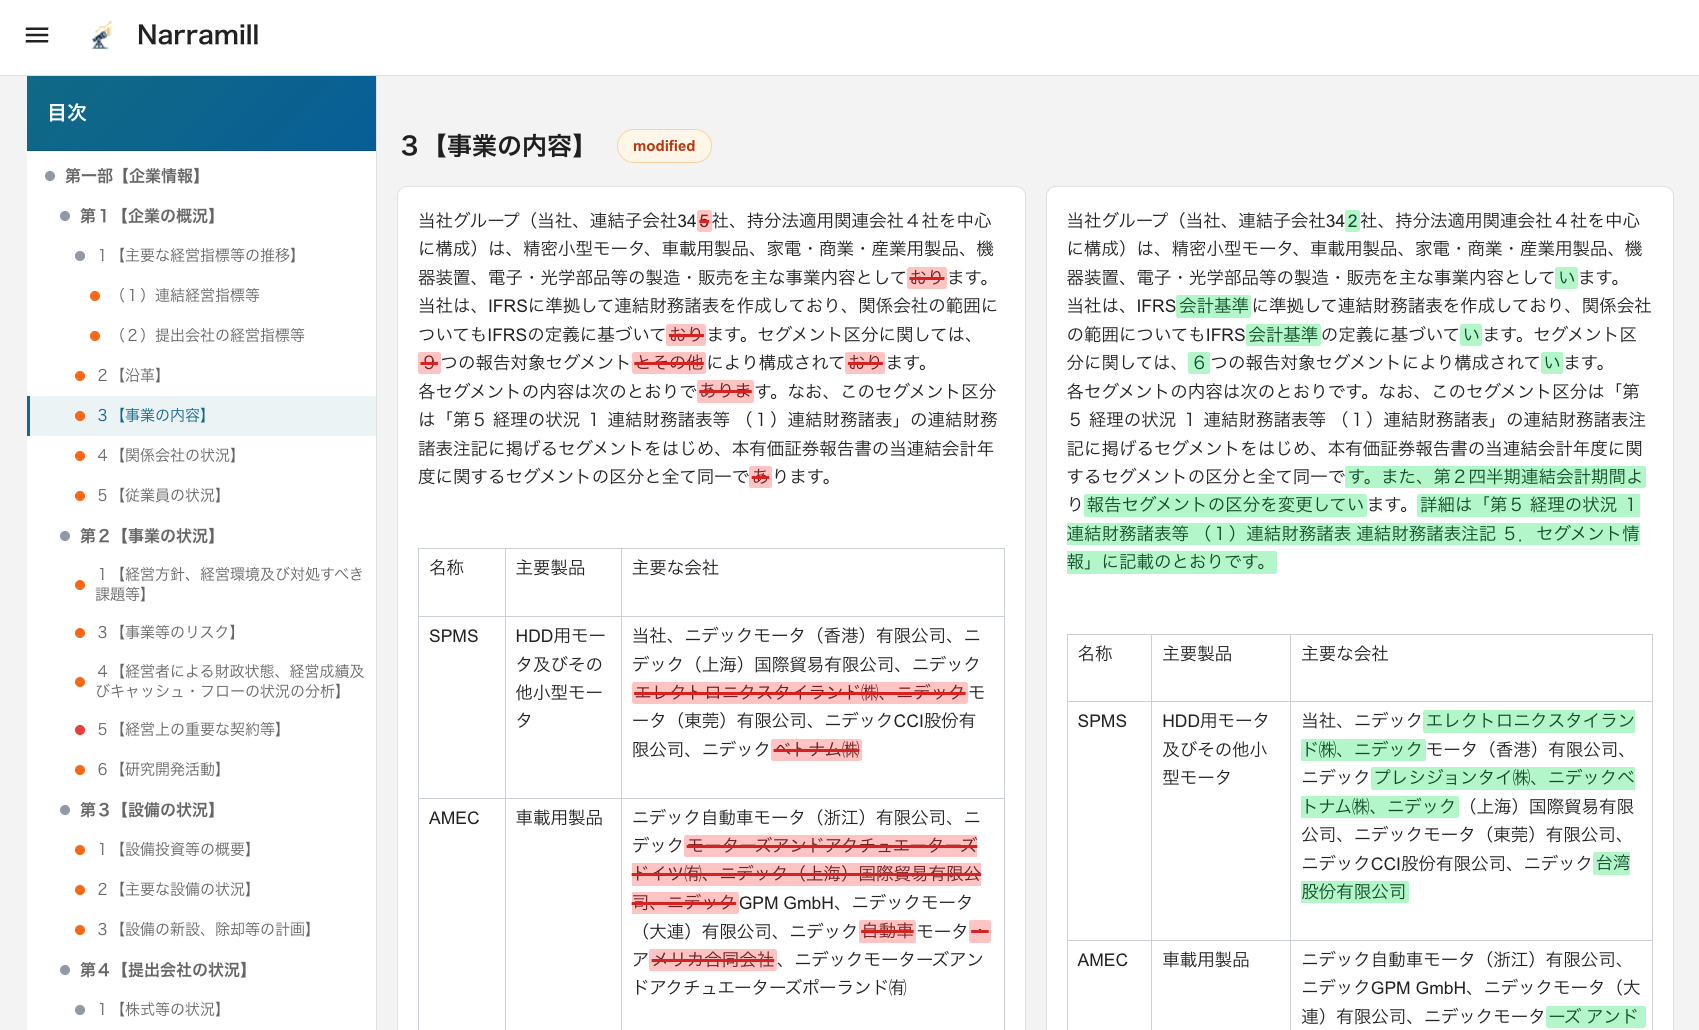
Task: Go to 3【設備の新設、除却等の計画】
Action: point(205,930)
